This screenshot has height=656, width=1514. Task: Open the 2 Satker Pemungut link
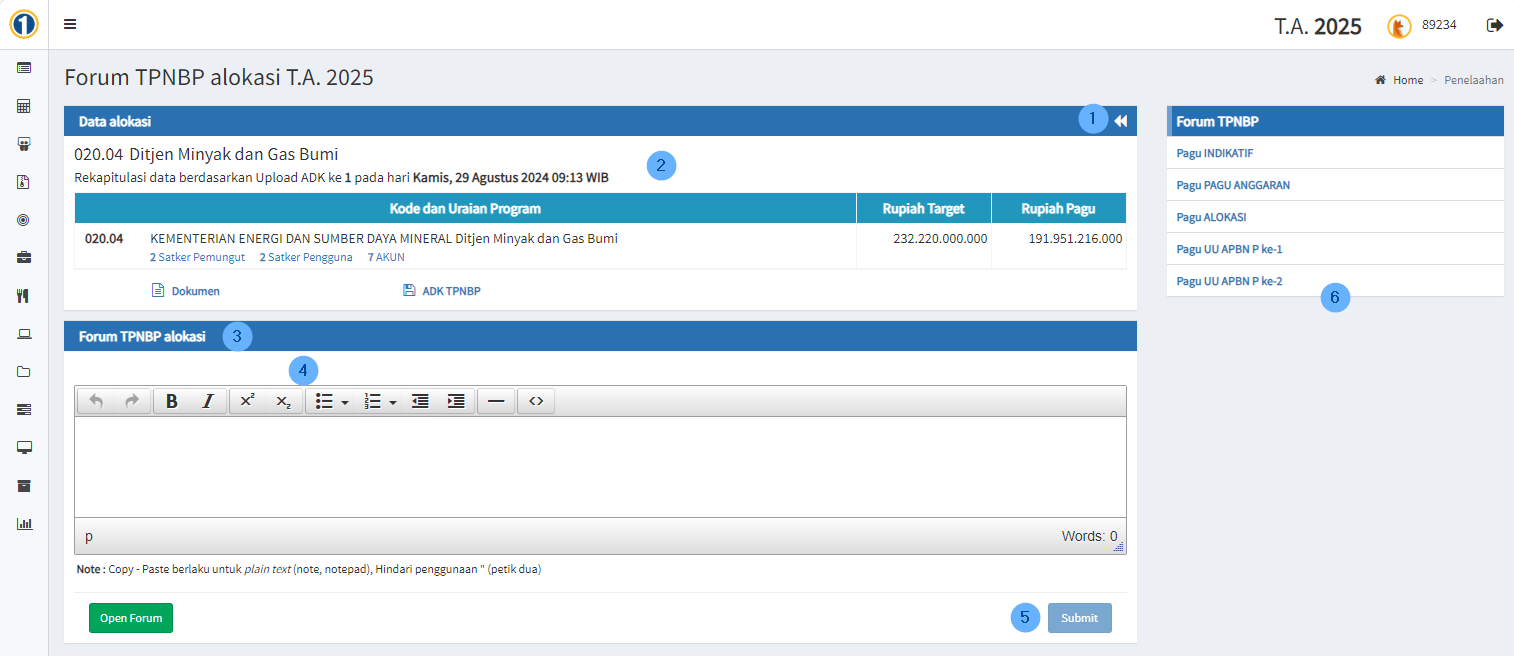pyautogui.click(x=197, y=257)
